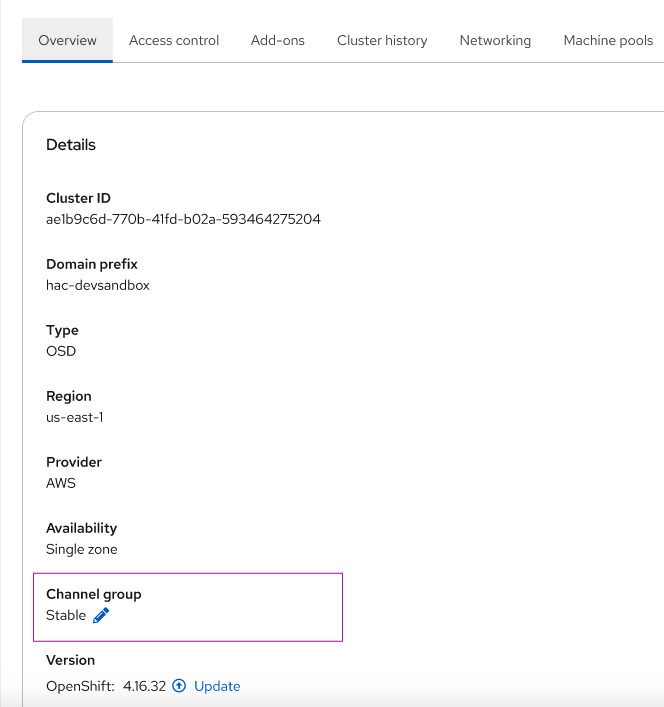Click the Version field label
This screenshot has width=664, height=707.
pyautogui.click(x=71, y=660)
